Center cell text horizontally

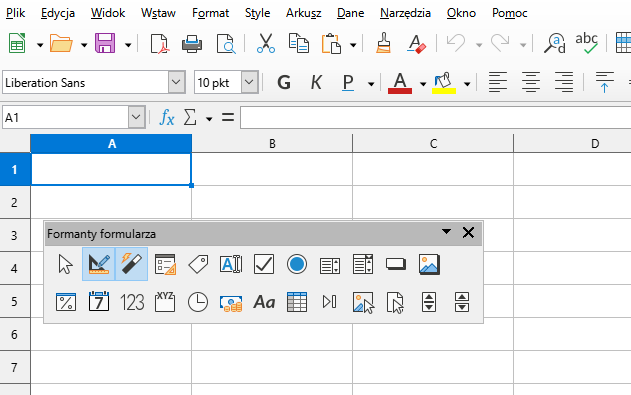(531, 82)
